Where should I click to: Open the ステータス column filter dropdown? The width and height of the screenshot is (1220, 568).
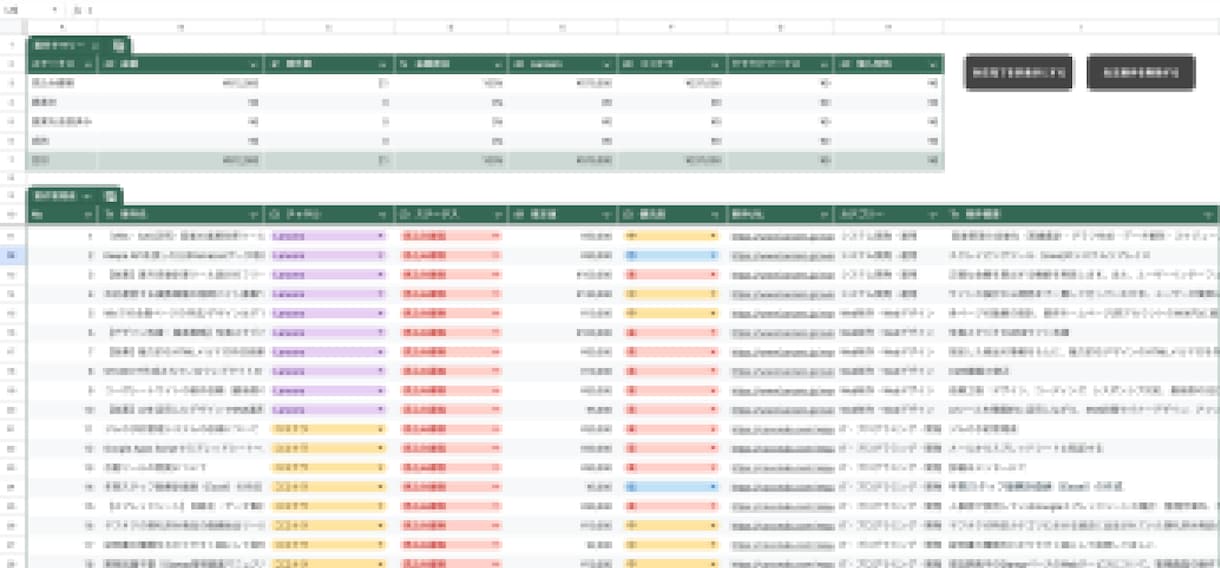coord(497,215)
